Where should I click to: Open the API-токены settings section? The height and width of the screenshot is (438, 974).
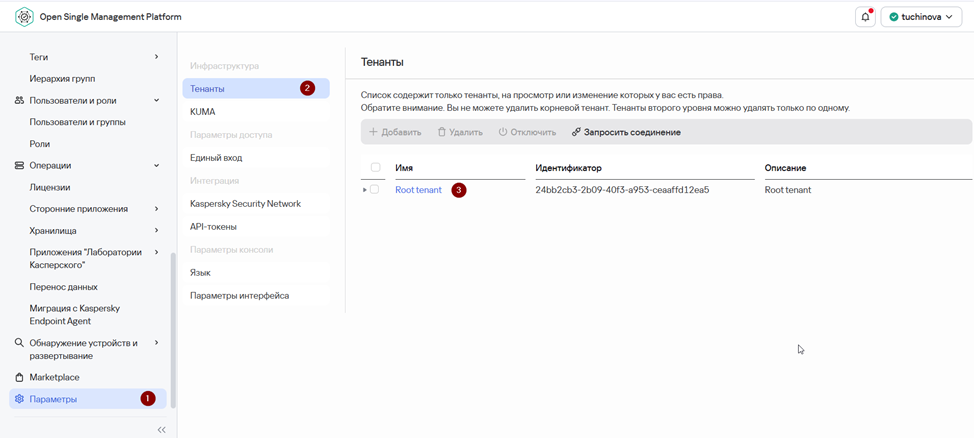[256, 227]
